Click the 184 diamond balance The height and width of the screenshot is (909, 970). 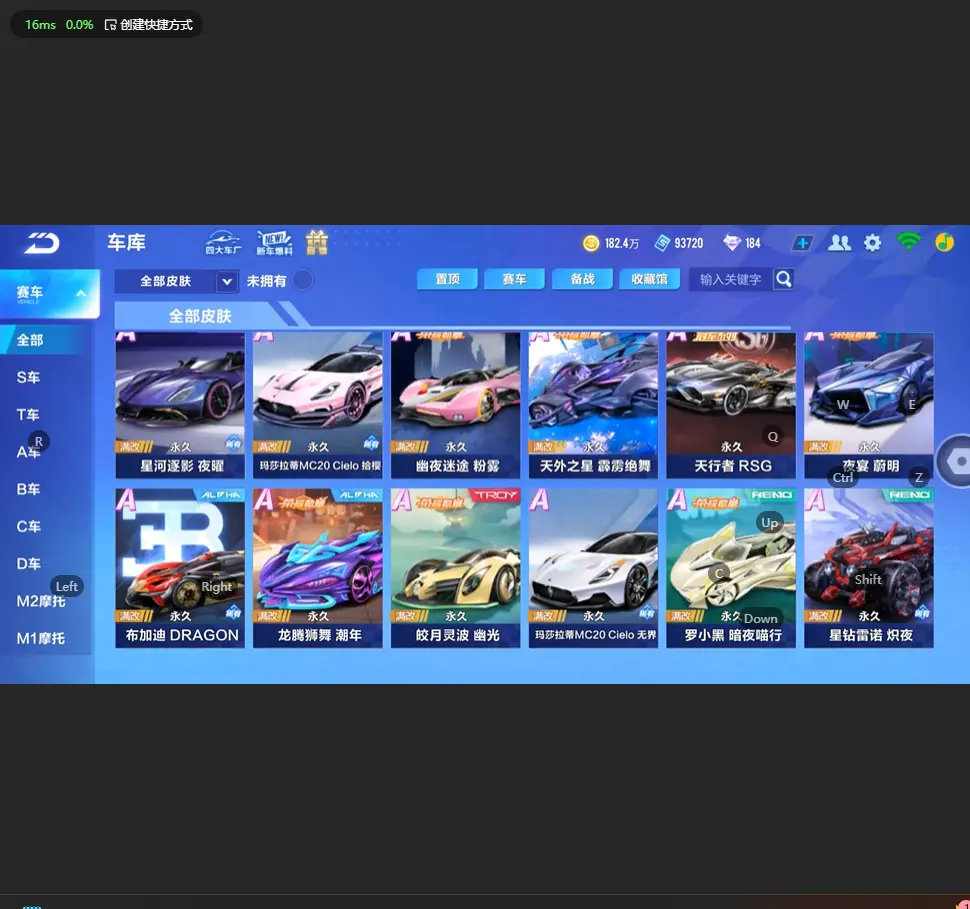[x=753, y=243]
